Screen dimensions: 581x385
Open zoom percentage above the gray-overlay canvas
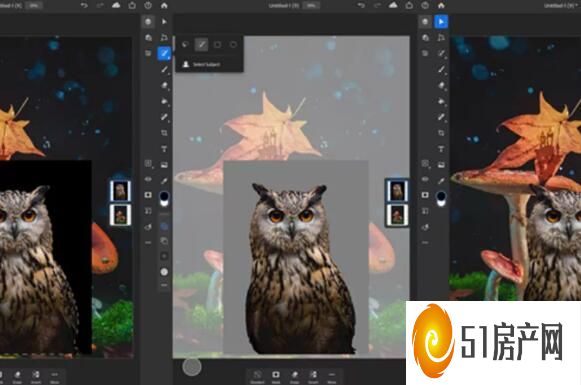311,6
